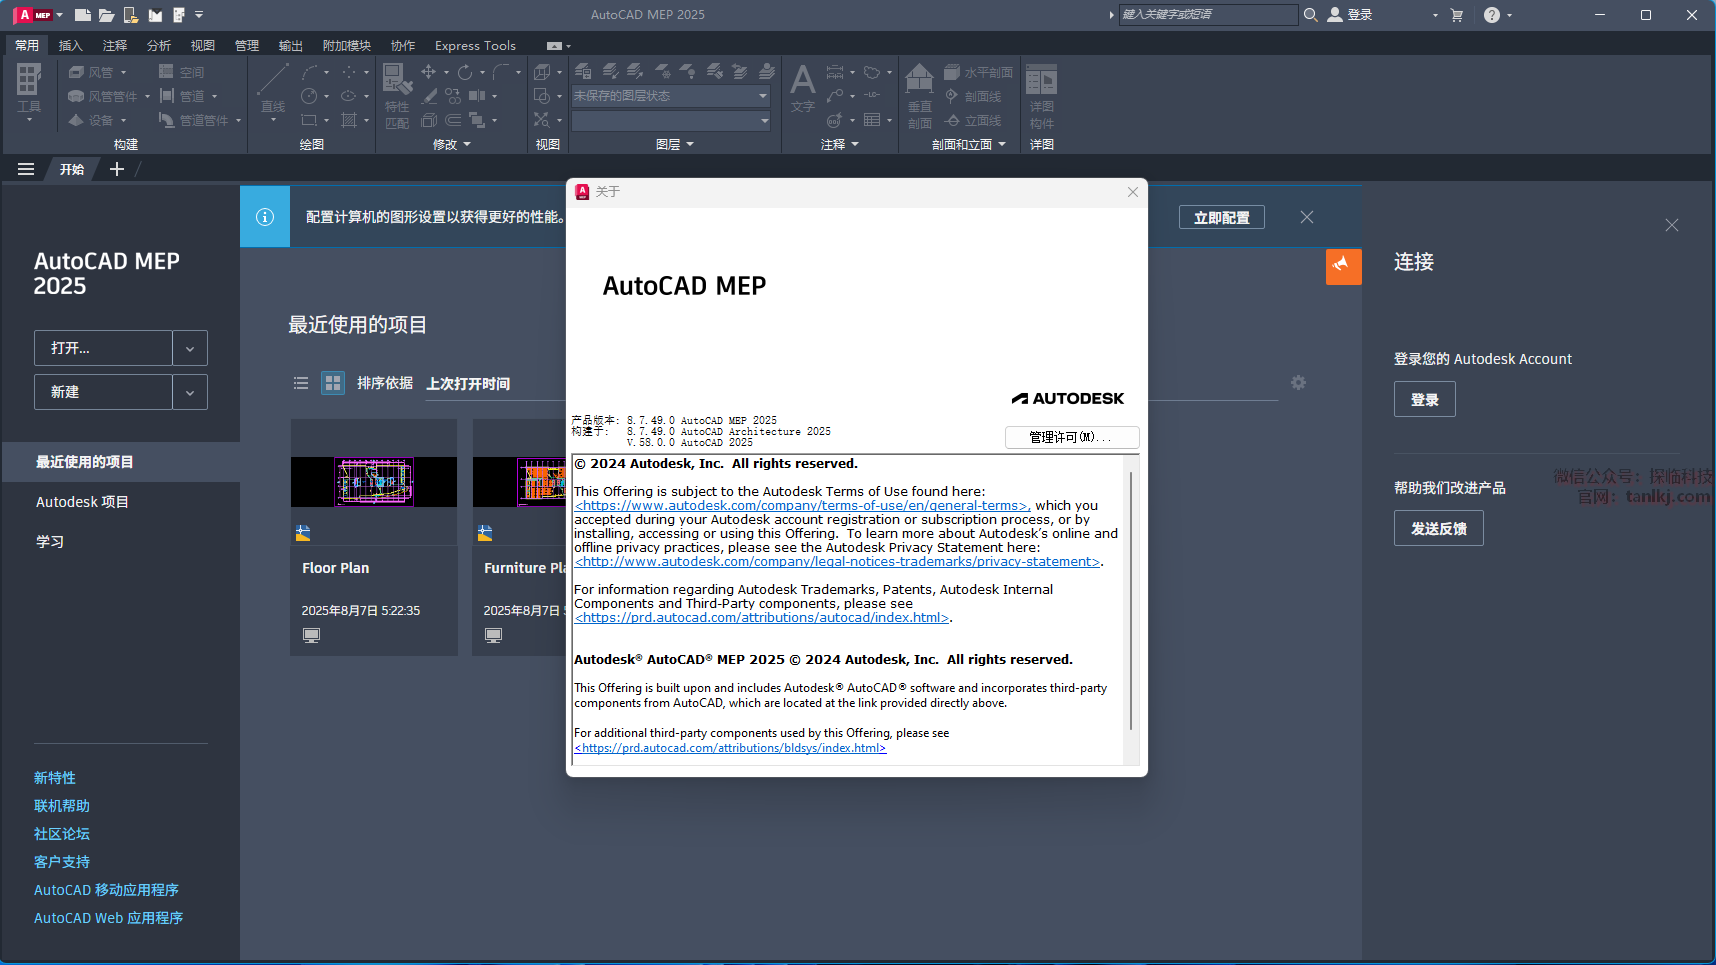Click the 管理许可(M)... button in About dialog

pos(1071,437)
